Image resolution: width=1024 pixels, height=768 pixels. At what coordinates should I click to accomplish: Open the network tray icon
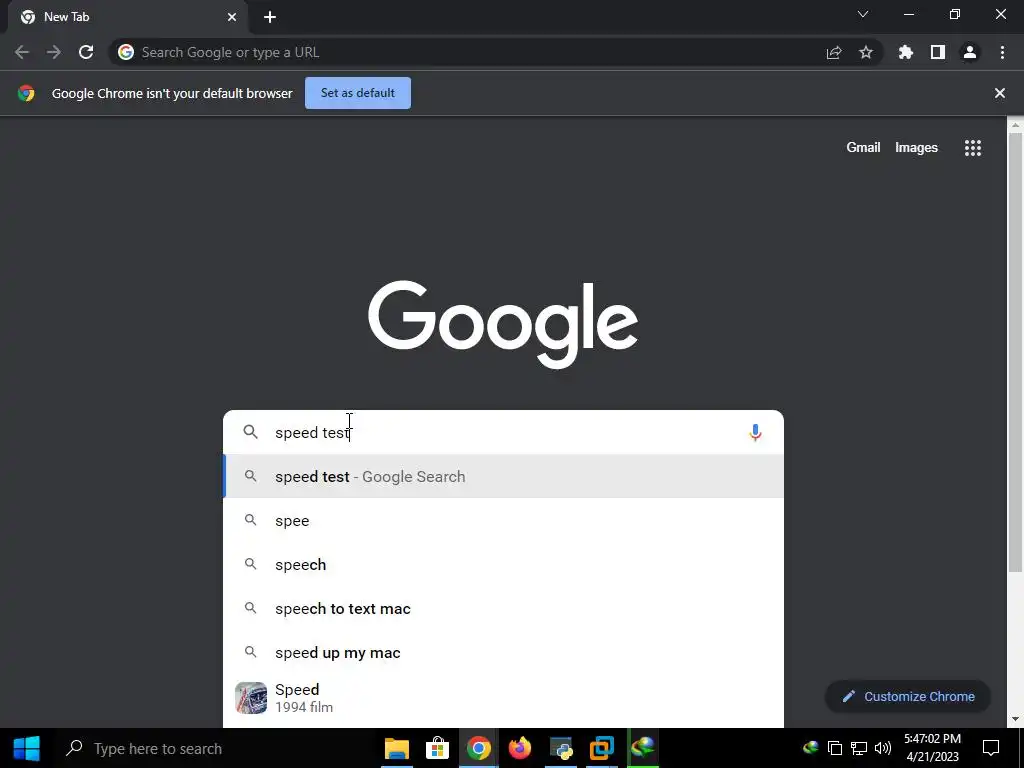point(859,748)
